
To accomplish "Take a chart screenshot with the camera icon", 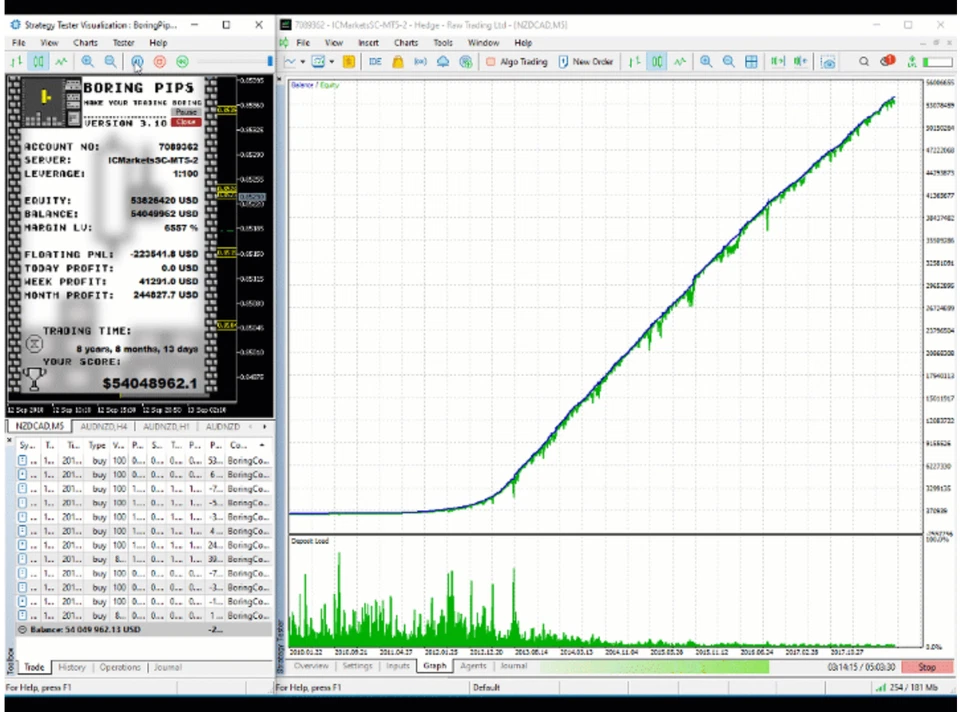I will (828, 62).
